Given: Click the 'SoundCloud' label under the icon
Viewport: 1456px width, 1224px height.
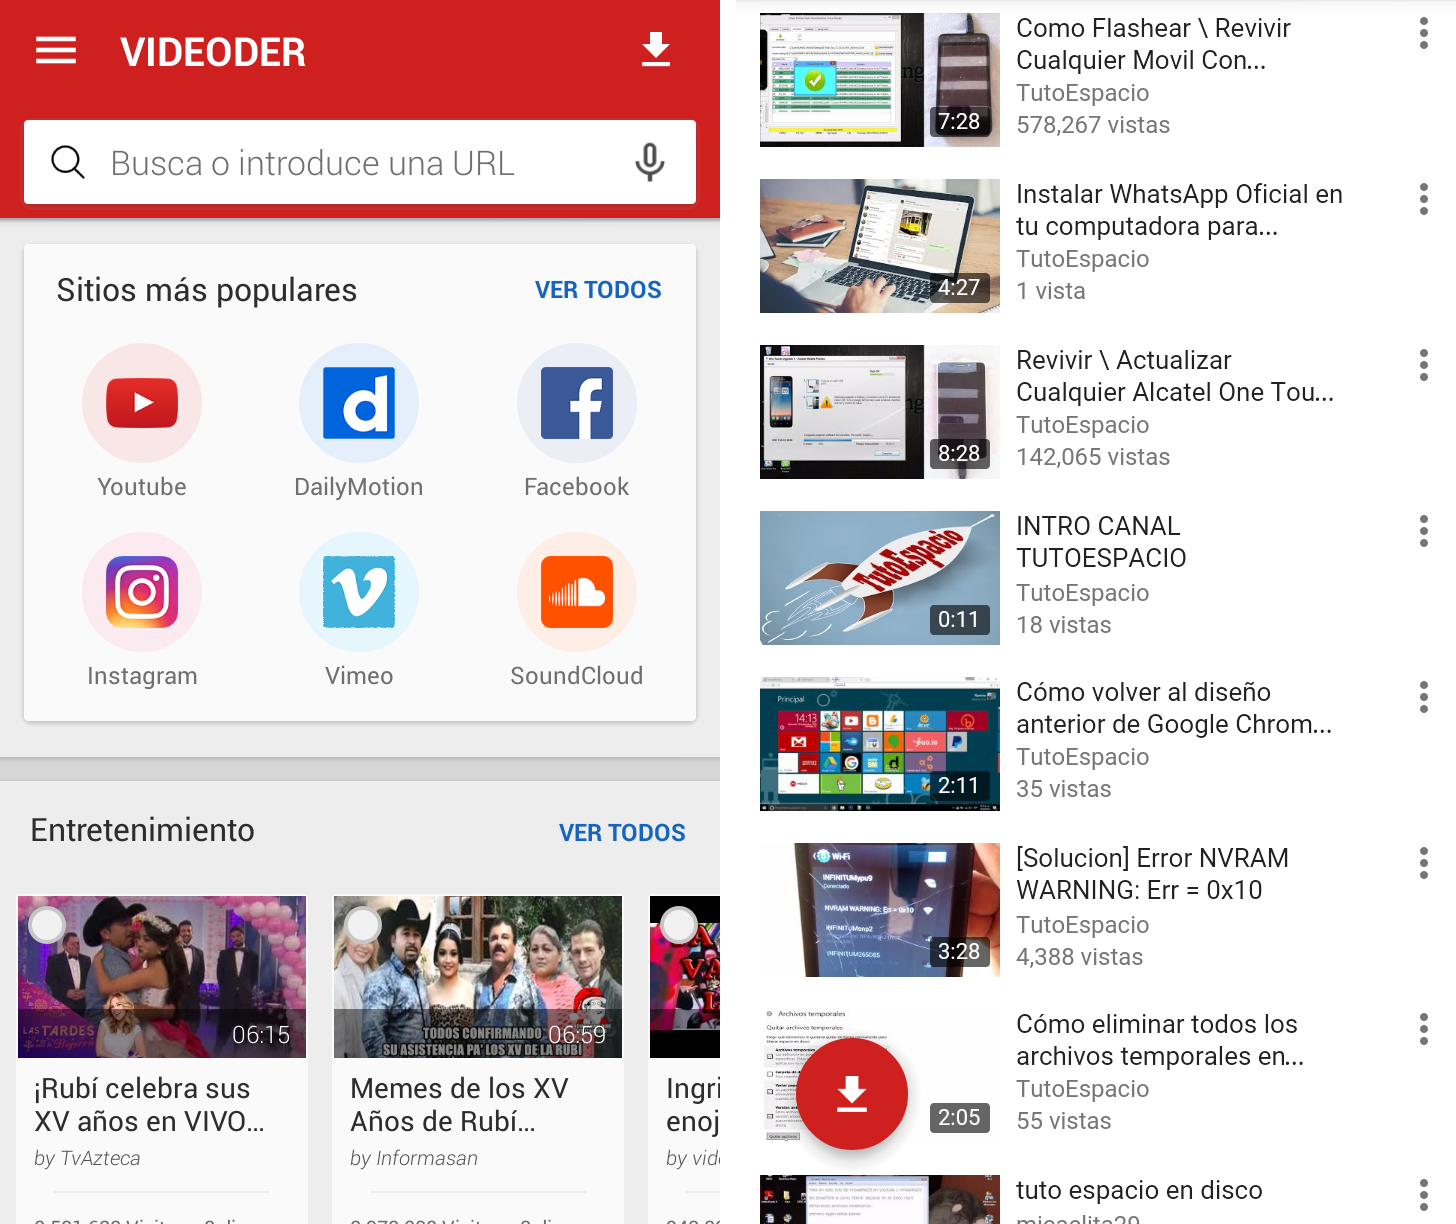Looking at the screenshot, I should (x=577, y=676).
